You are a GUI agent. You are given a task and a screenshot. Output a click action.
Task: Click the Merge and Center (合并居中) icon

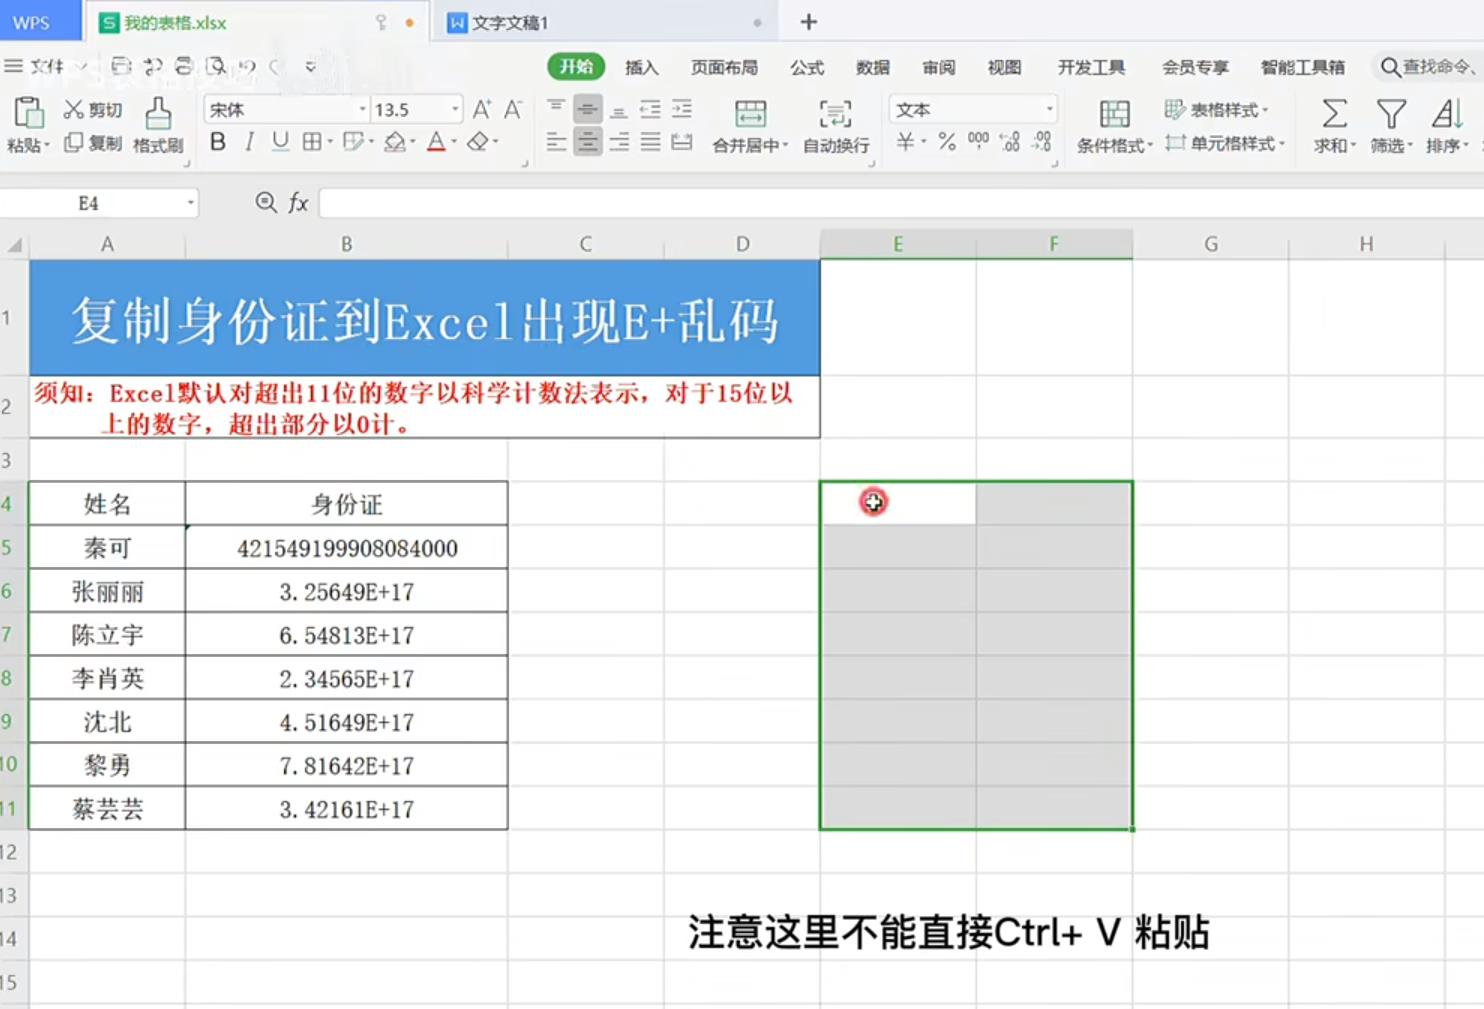point(750,114)
